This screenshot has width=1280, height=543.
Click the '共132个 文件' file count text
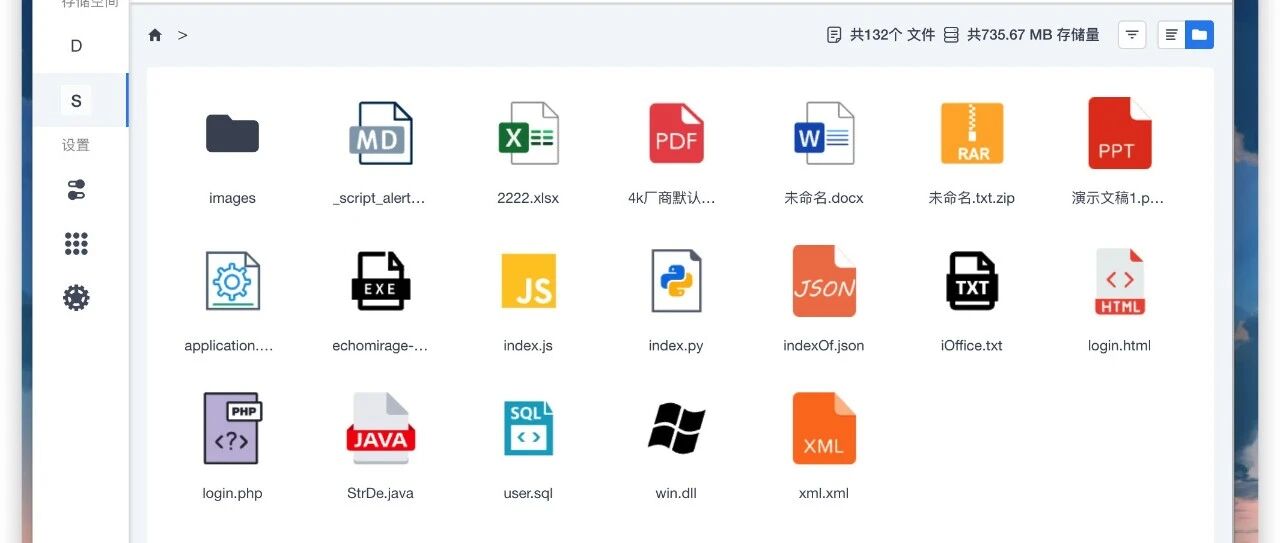pos(892,35)
